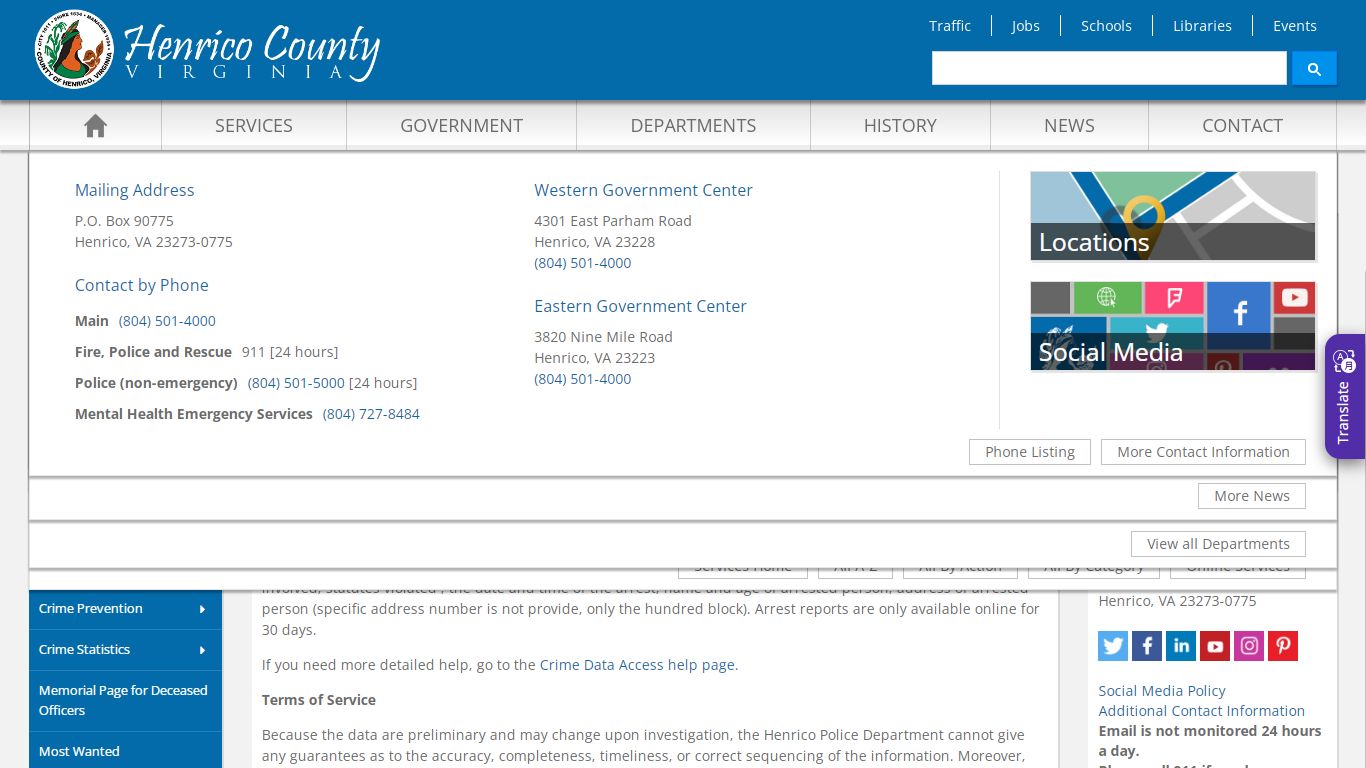
Task: Go to the home icon tab
Action: [x=95, y=126]
